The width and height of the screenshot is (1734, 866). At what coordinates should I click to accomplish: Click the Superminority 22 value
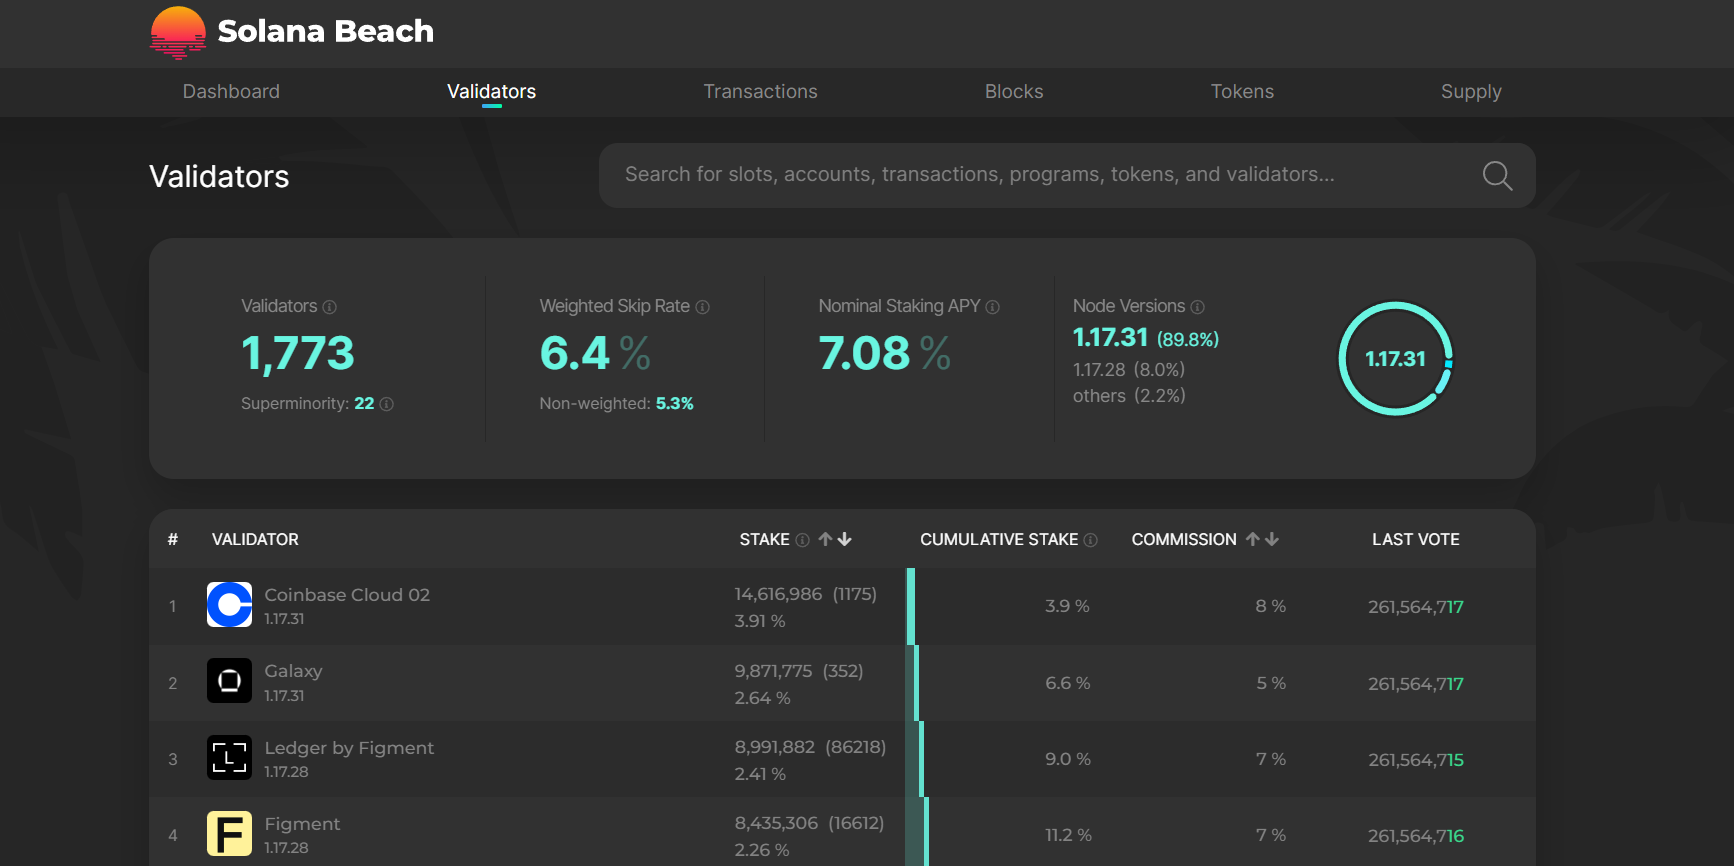point(364,404)
